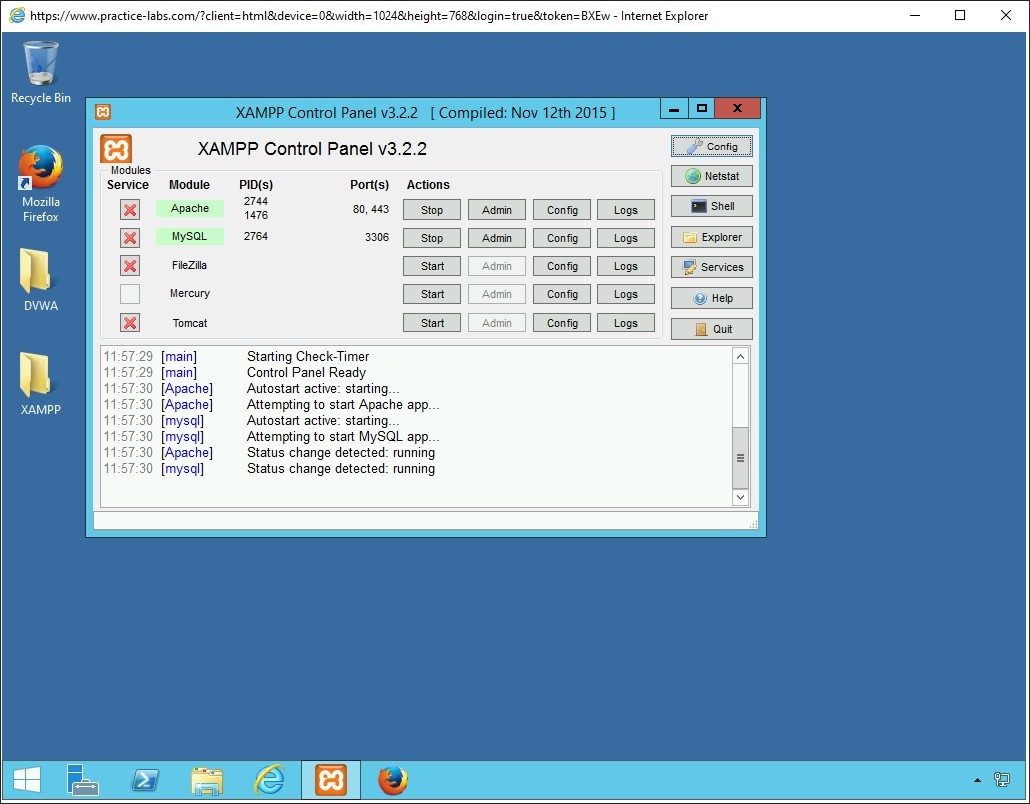1030x804 pixels.
Task: Open Apache Config options
Action: pyautogui.click(x=562, y=210)
